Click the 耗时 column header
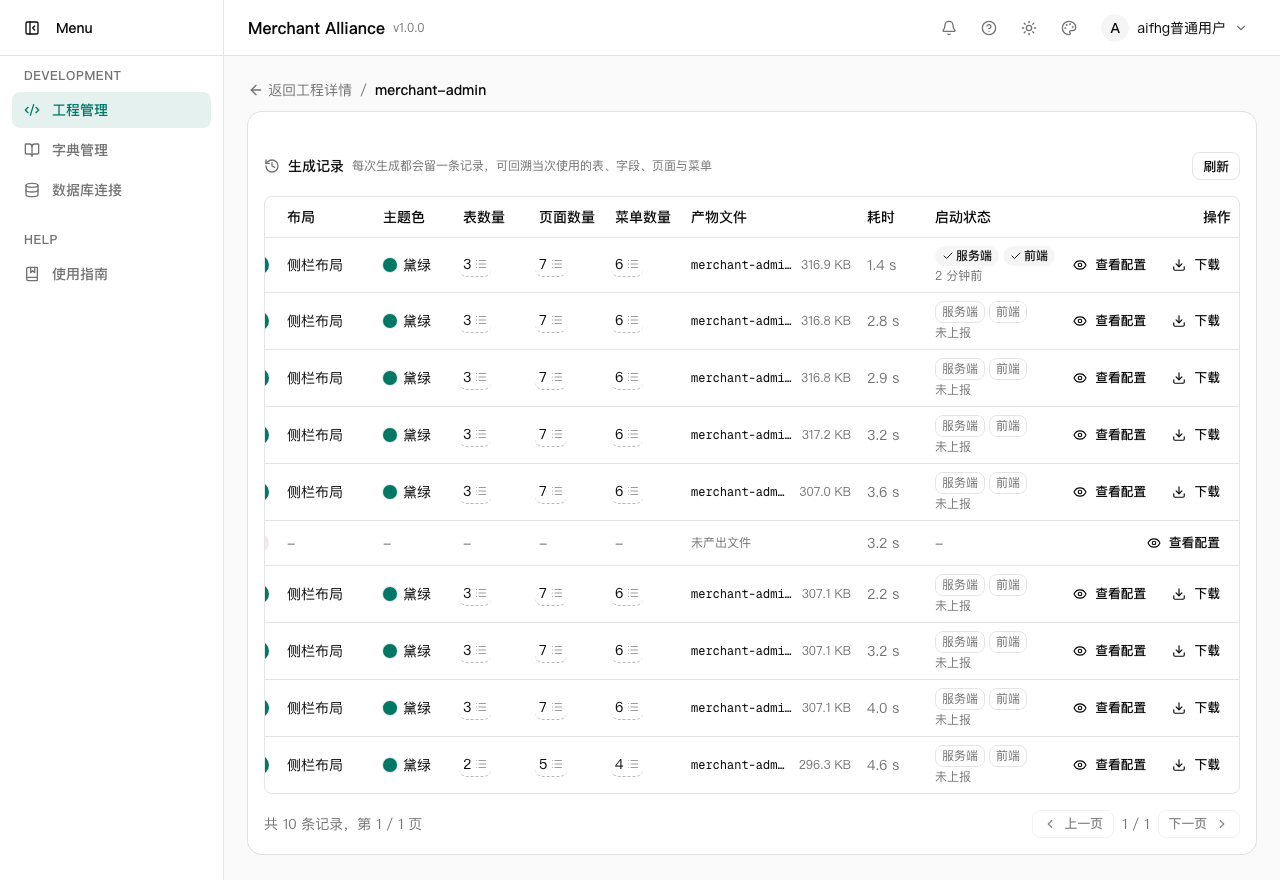This screenshot has width=1280, height=880. tap(881, 217)
